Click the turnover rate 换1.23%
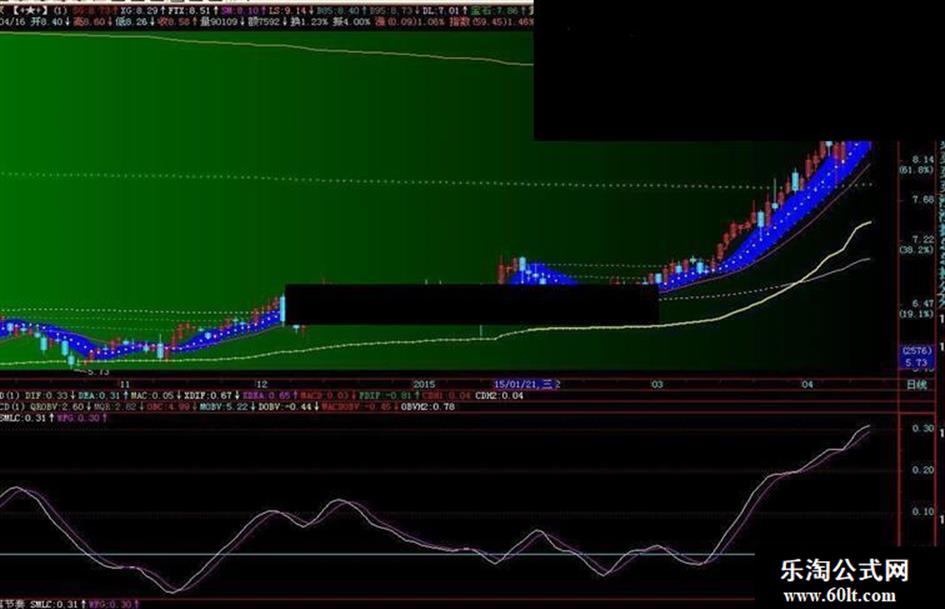945x609 pixels. [309, 22]
